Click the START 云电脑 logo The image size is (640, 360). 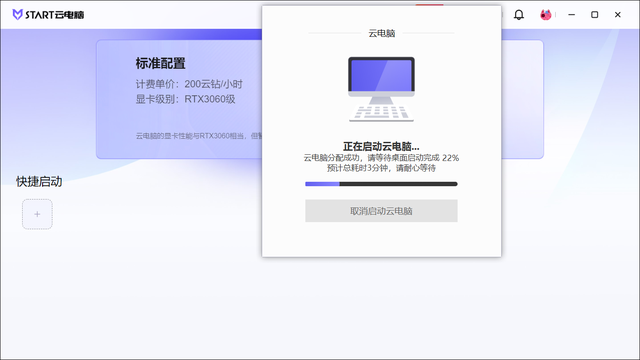[x=48, y=15]
